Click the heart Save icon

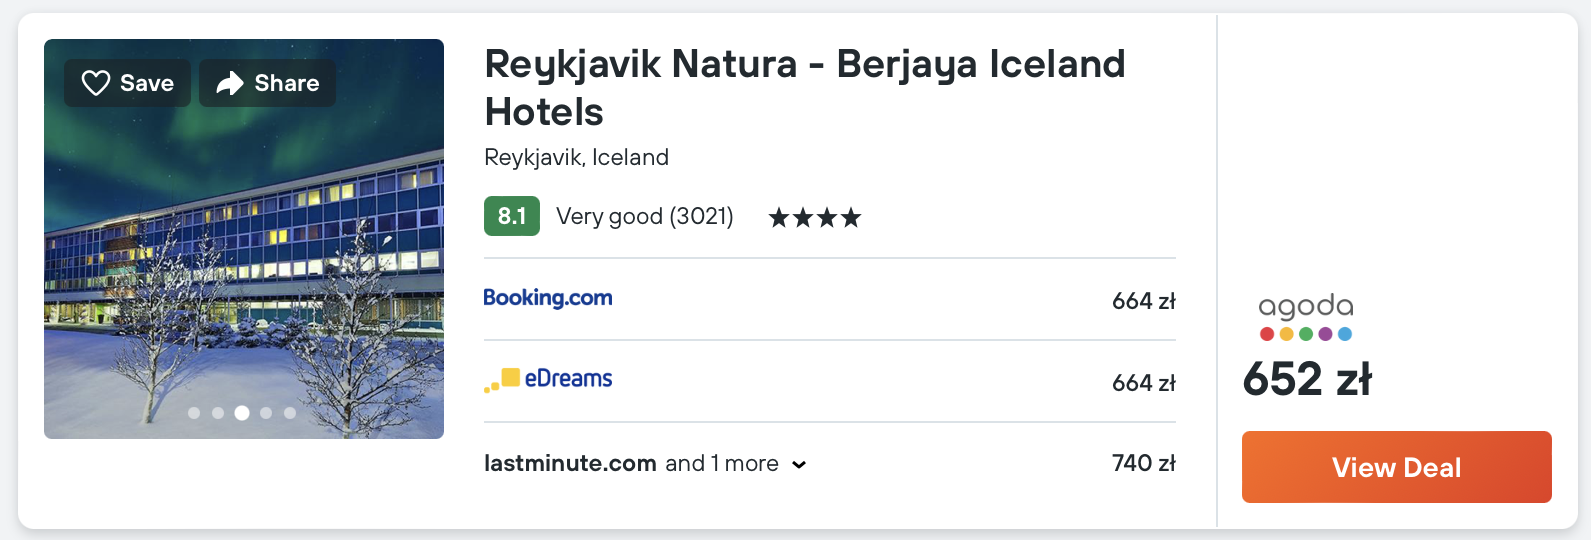coord(96,83)
